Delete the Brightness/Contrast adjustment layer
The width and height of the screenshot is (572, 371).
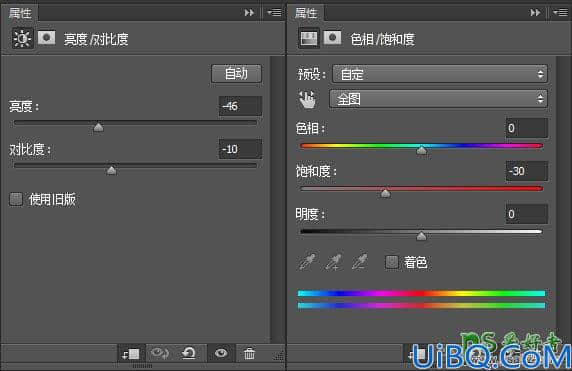click(x=250, y=353)
